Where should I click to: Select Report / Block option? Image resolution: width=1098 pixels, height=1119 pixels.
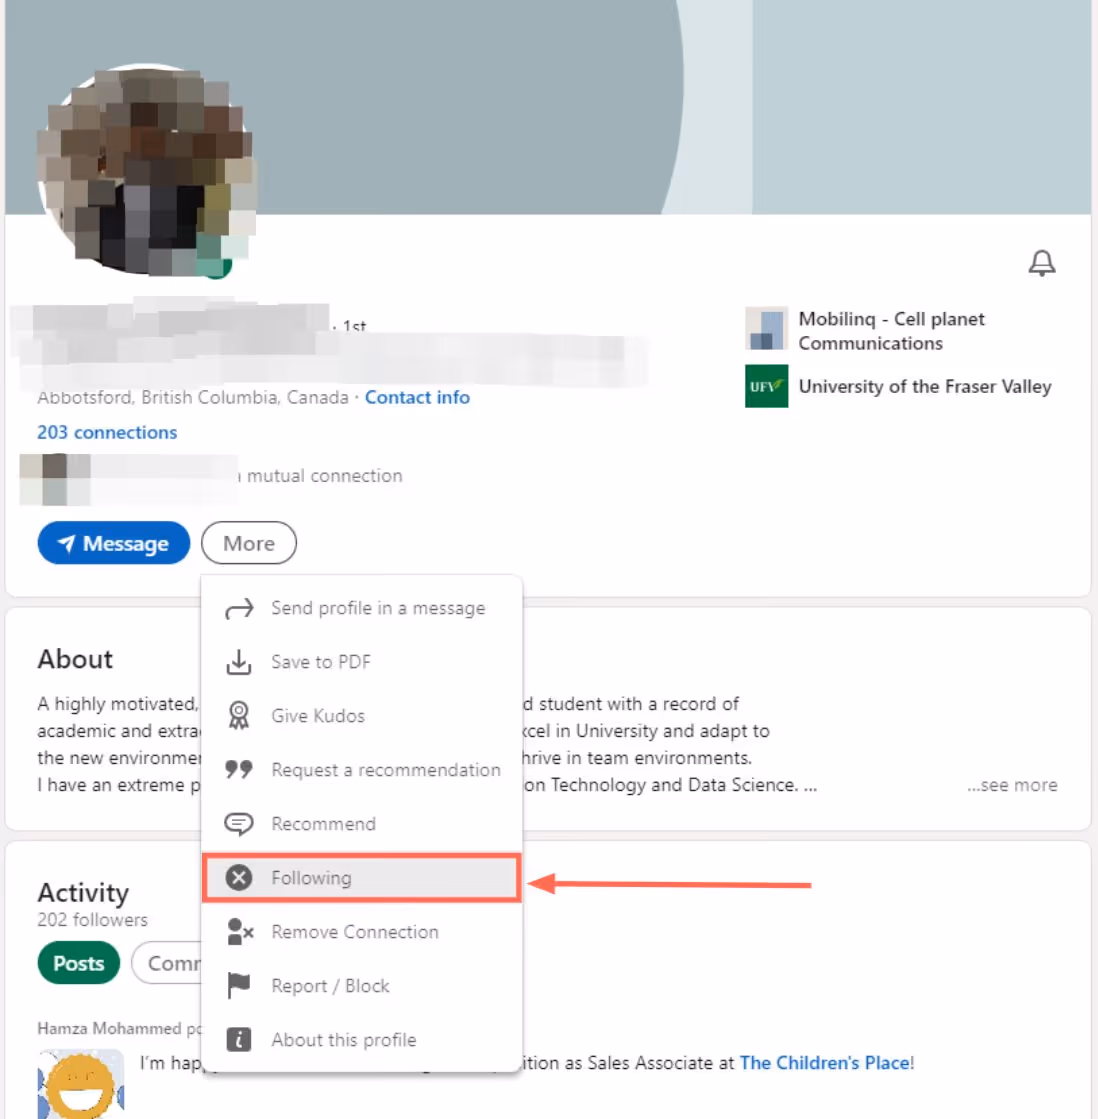(x=362, y=986)
